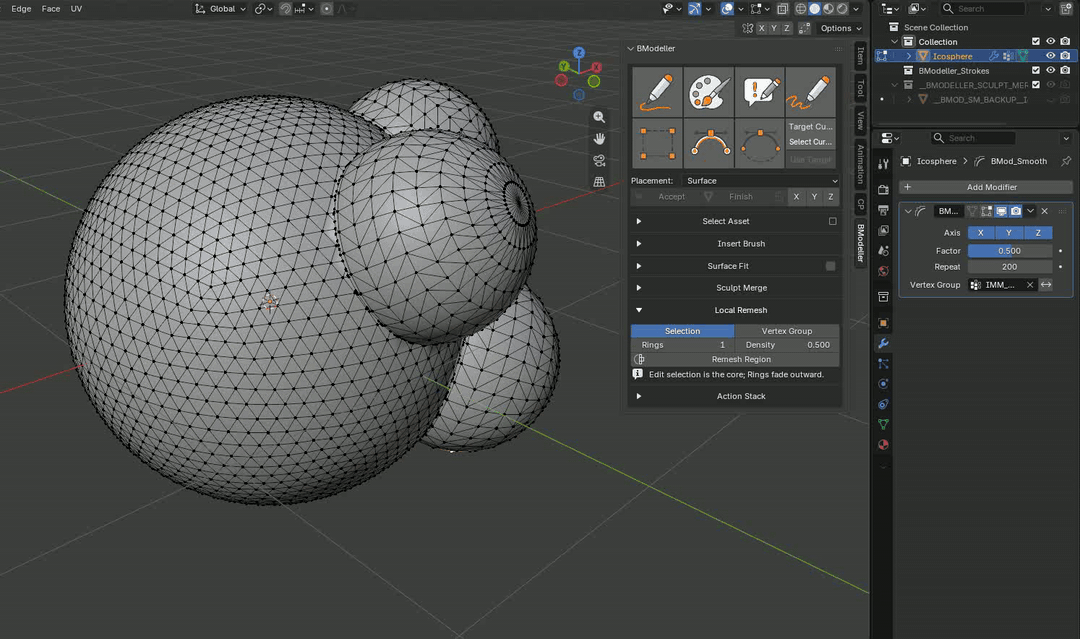Viewport: 1080px width, 639px height.
Task: Open the Physics properties tab icon
Action: (x=883, y=384)
